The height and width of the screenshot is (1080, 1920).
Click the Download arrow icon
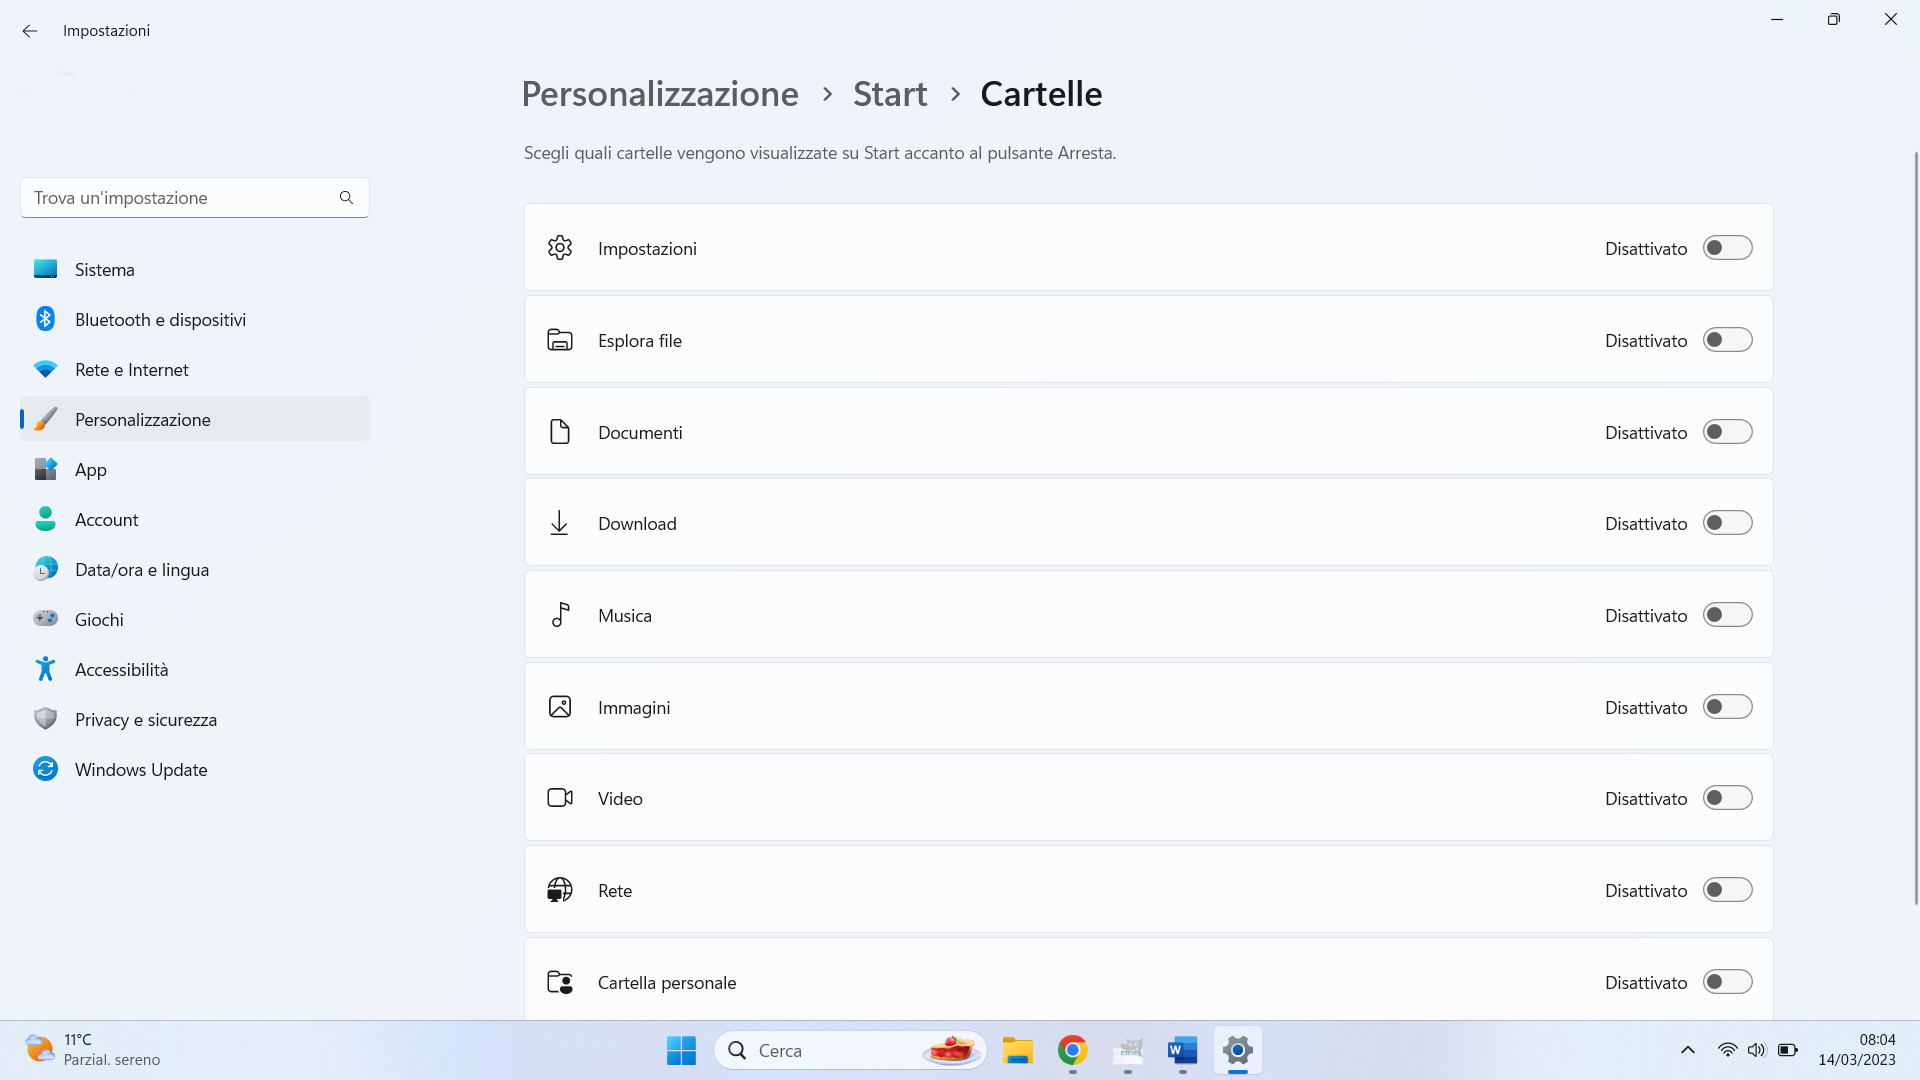559,524
